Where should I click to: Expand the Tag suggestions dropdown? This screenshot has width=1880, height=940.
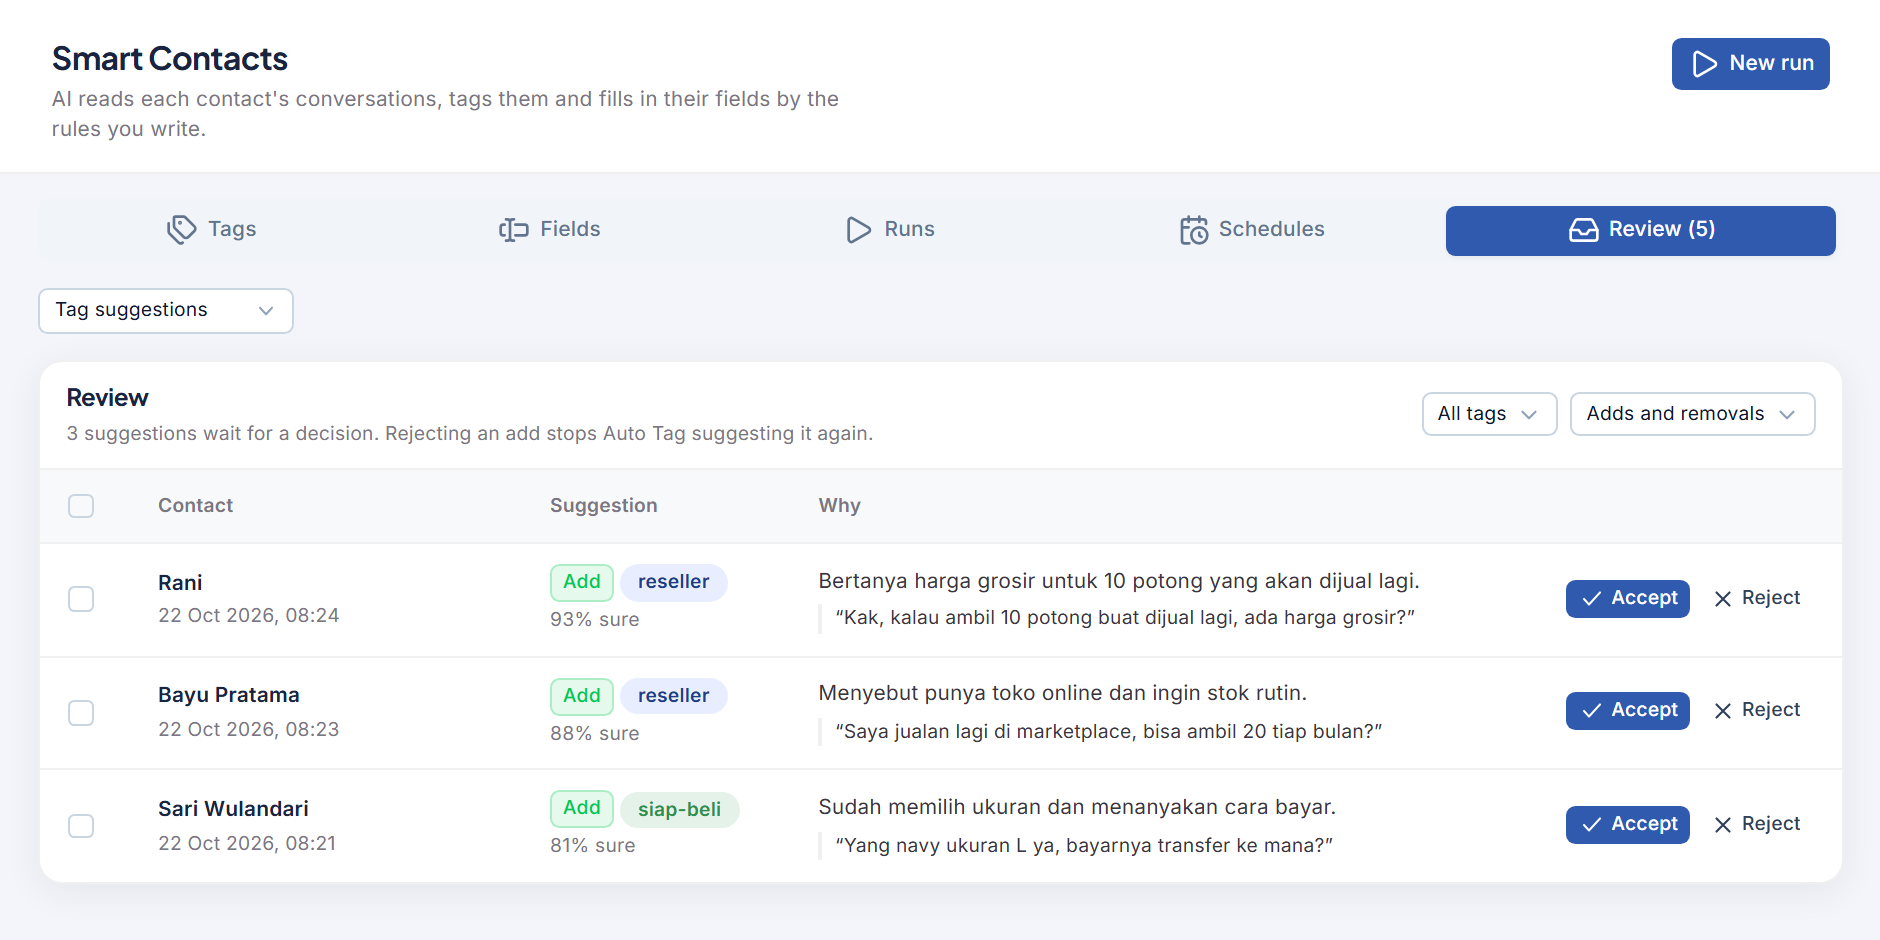166,311
